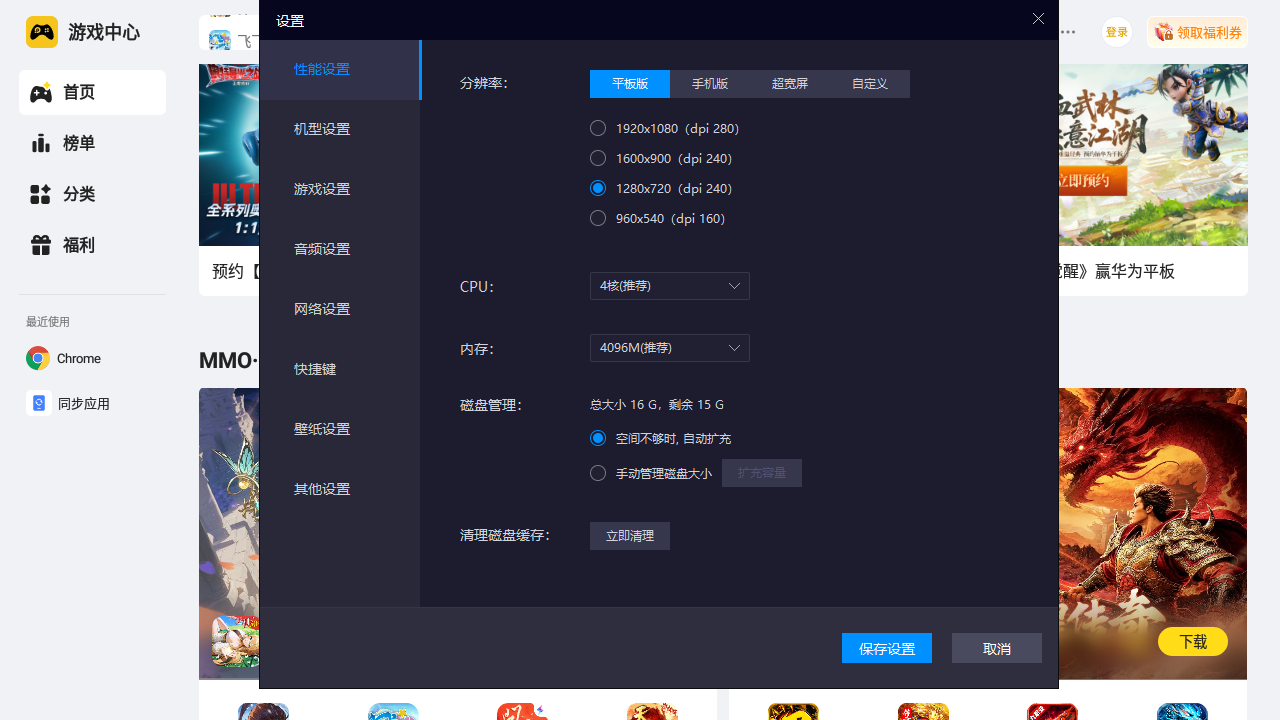Select 手机版 resolution mode

(x=710, y=84)
